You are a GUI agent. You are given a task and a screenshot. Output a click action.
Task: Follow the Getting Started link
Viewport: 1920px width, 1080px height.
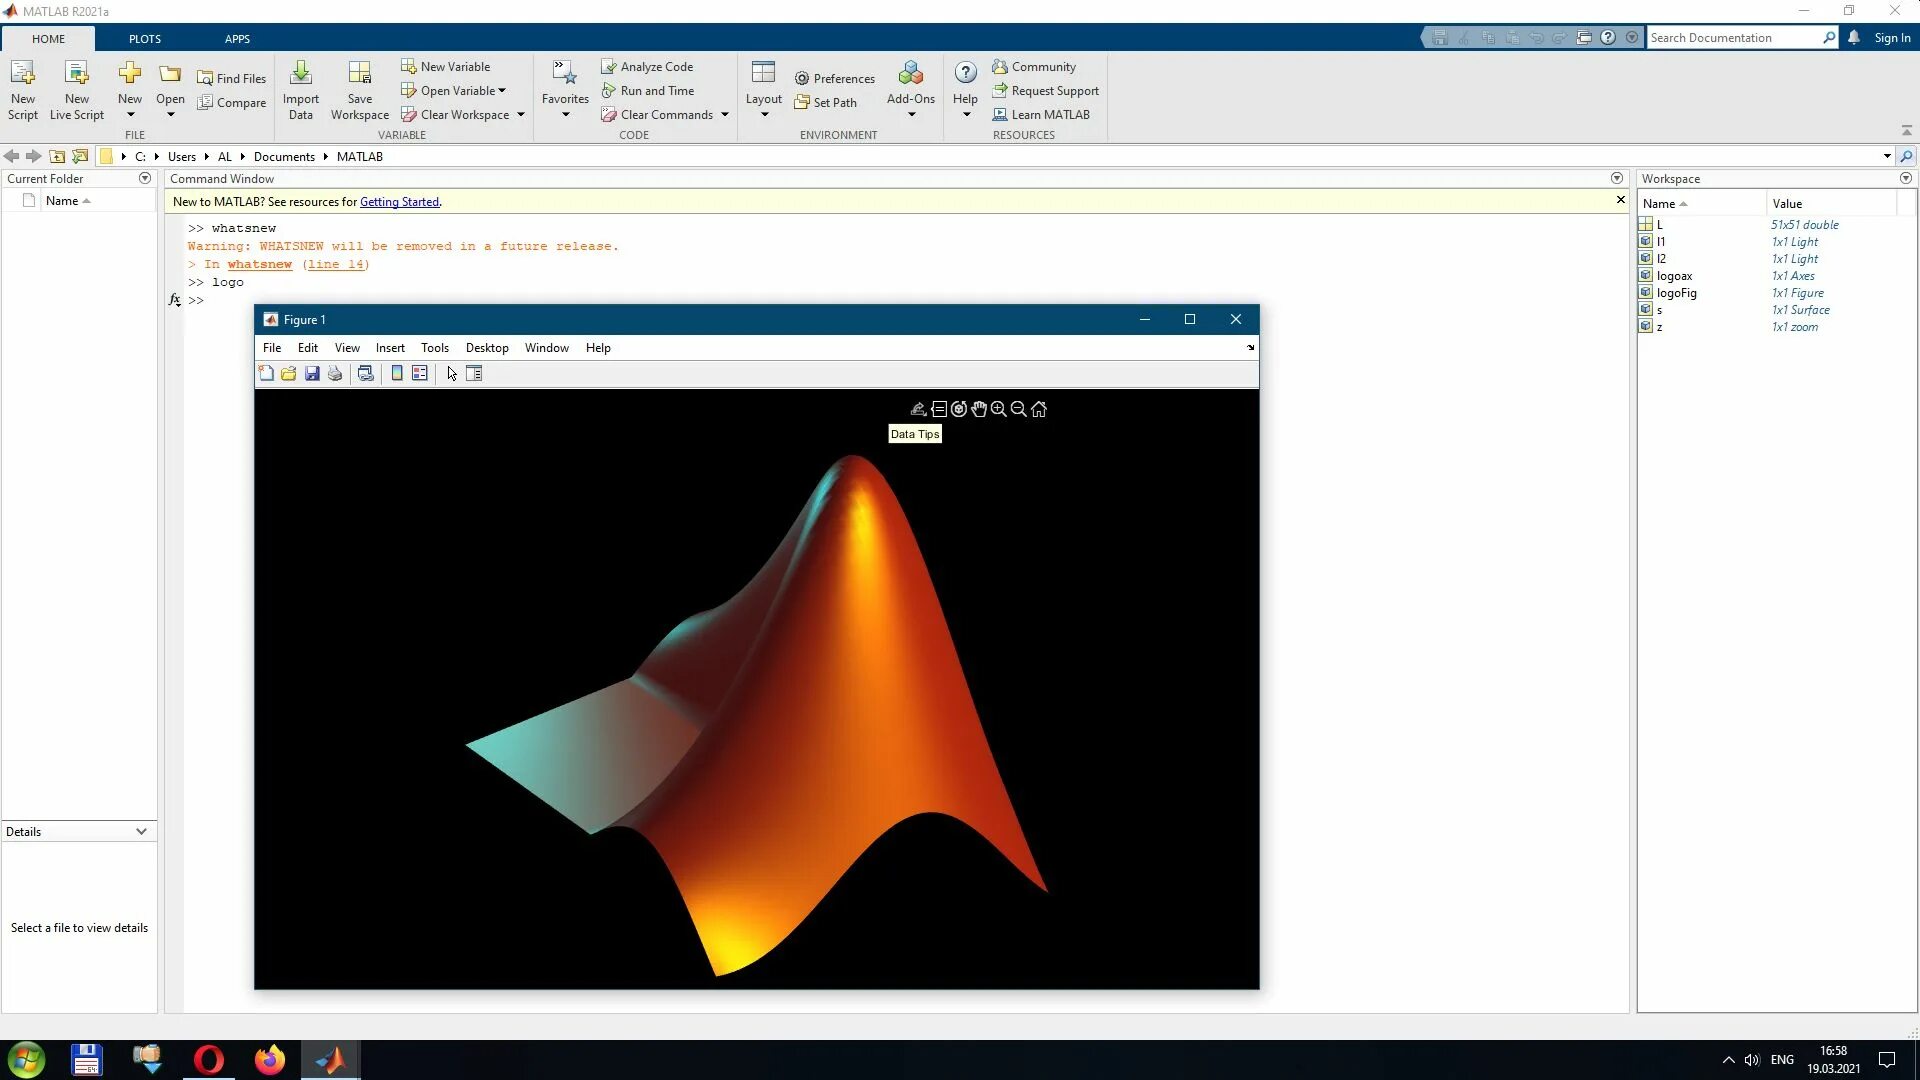click(x=399, y=202)
